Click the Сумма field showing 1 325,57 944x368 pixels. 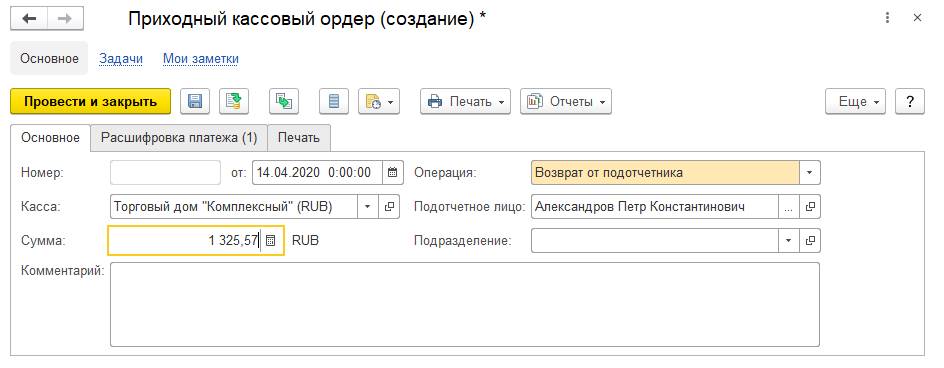pyautogui.click(x=185, y=241)
